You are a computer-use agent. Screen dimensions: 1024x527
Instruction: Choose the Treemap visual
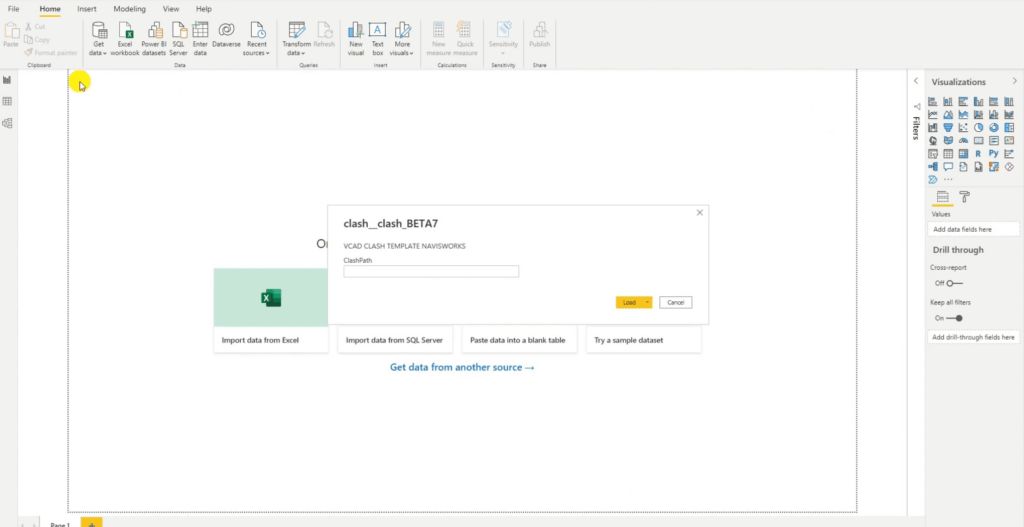coord(1009,127)
